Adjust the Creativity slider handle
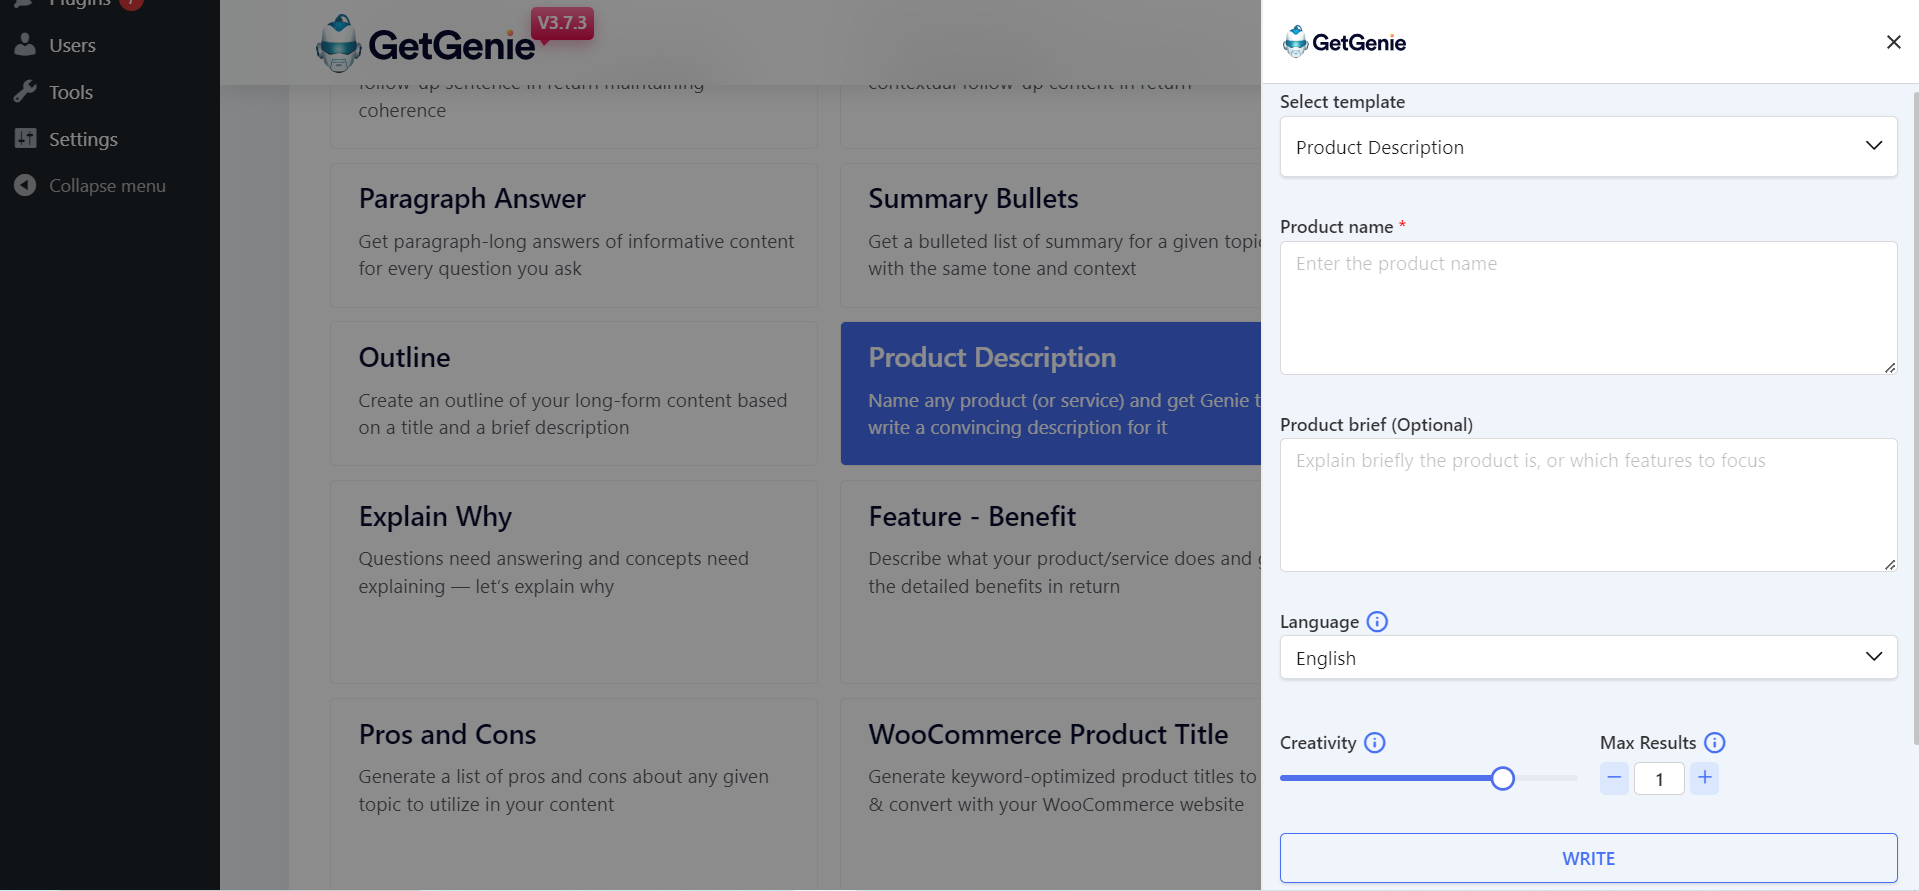Screen dimensions: 1919x891 click(1502, 778)
